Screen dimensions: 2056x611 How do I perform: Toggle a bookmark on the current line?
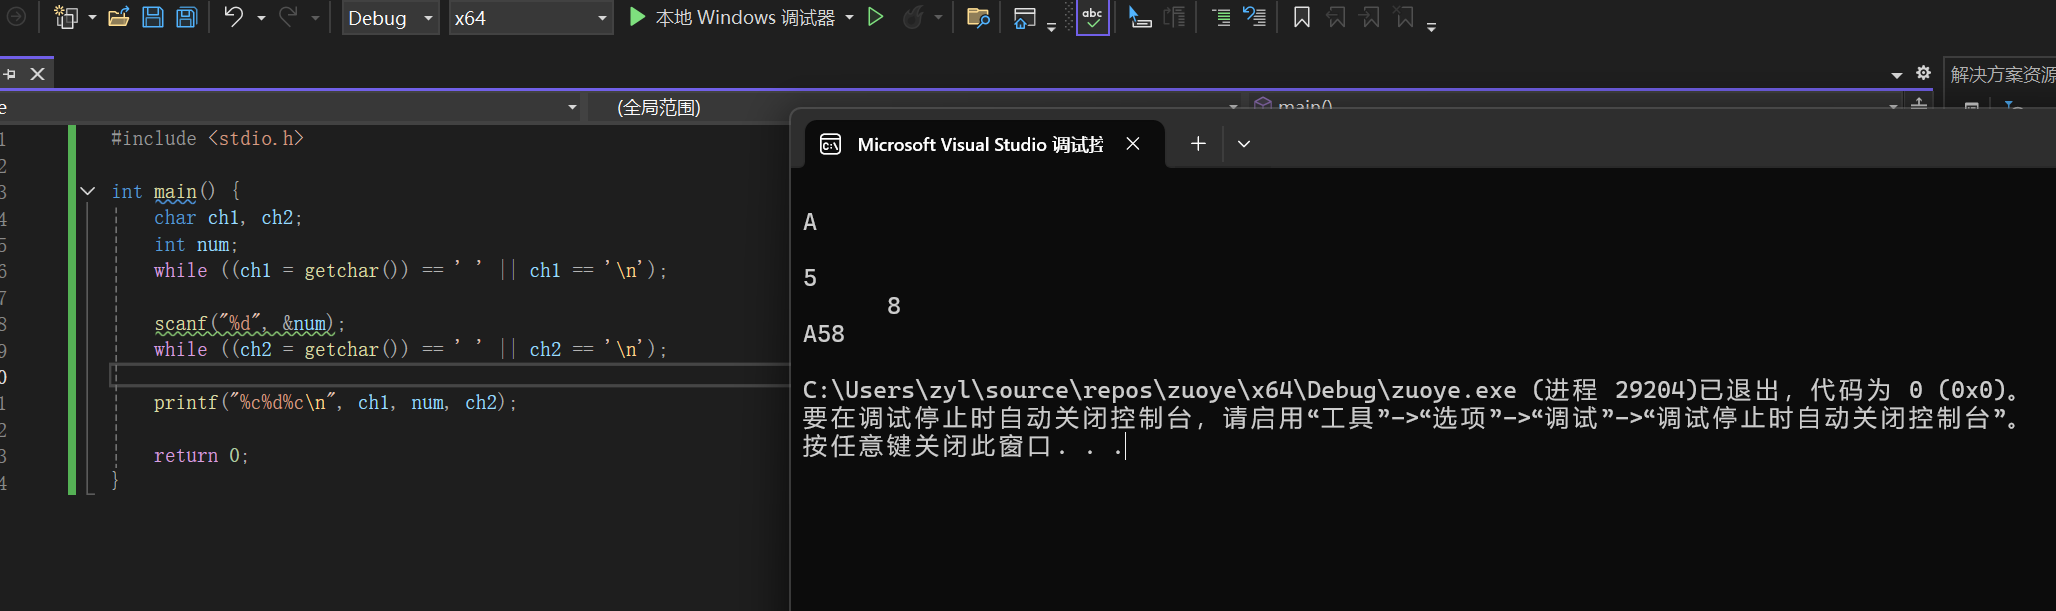click(x=1302, y=17)
